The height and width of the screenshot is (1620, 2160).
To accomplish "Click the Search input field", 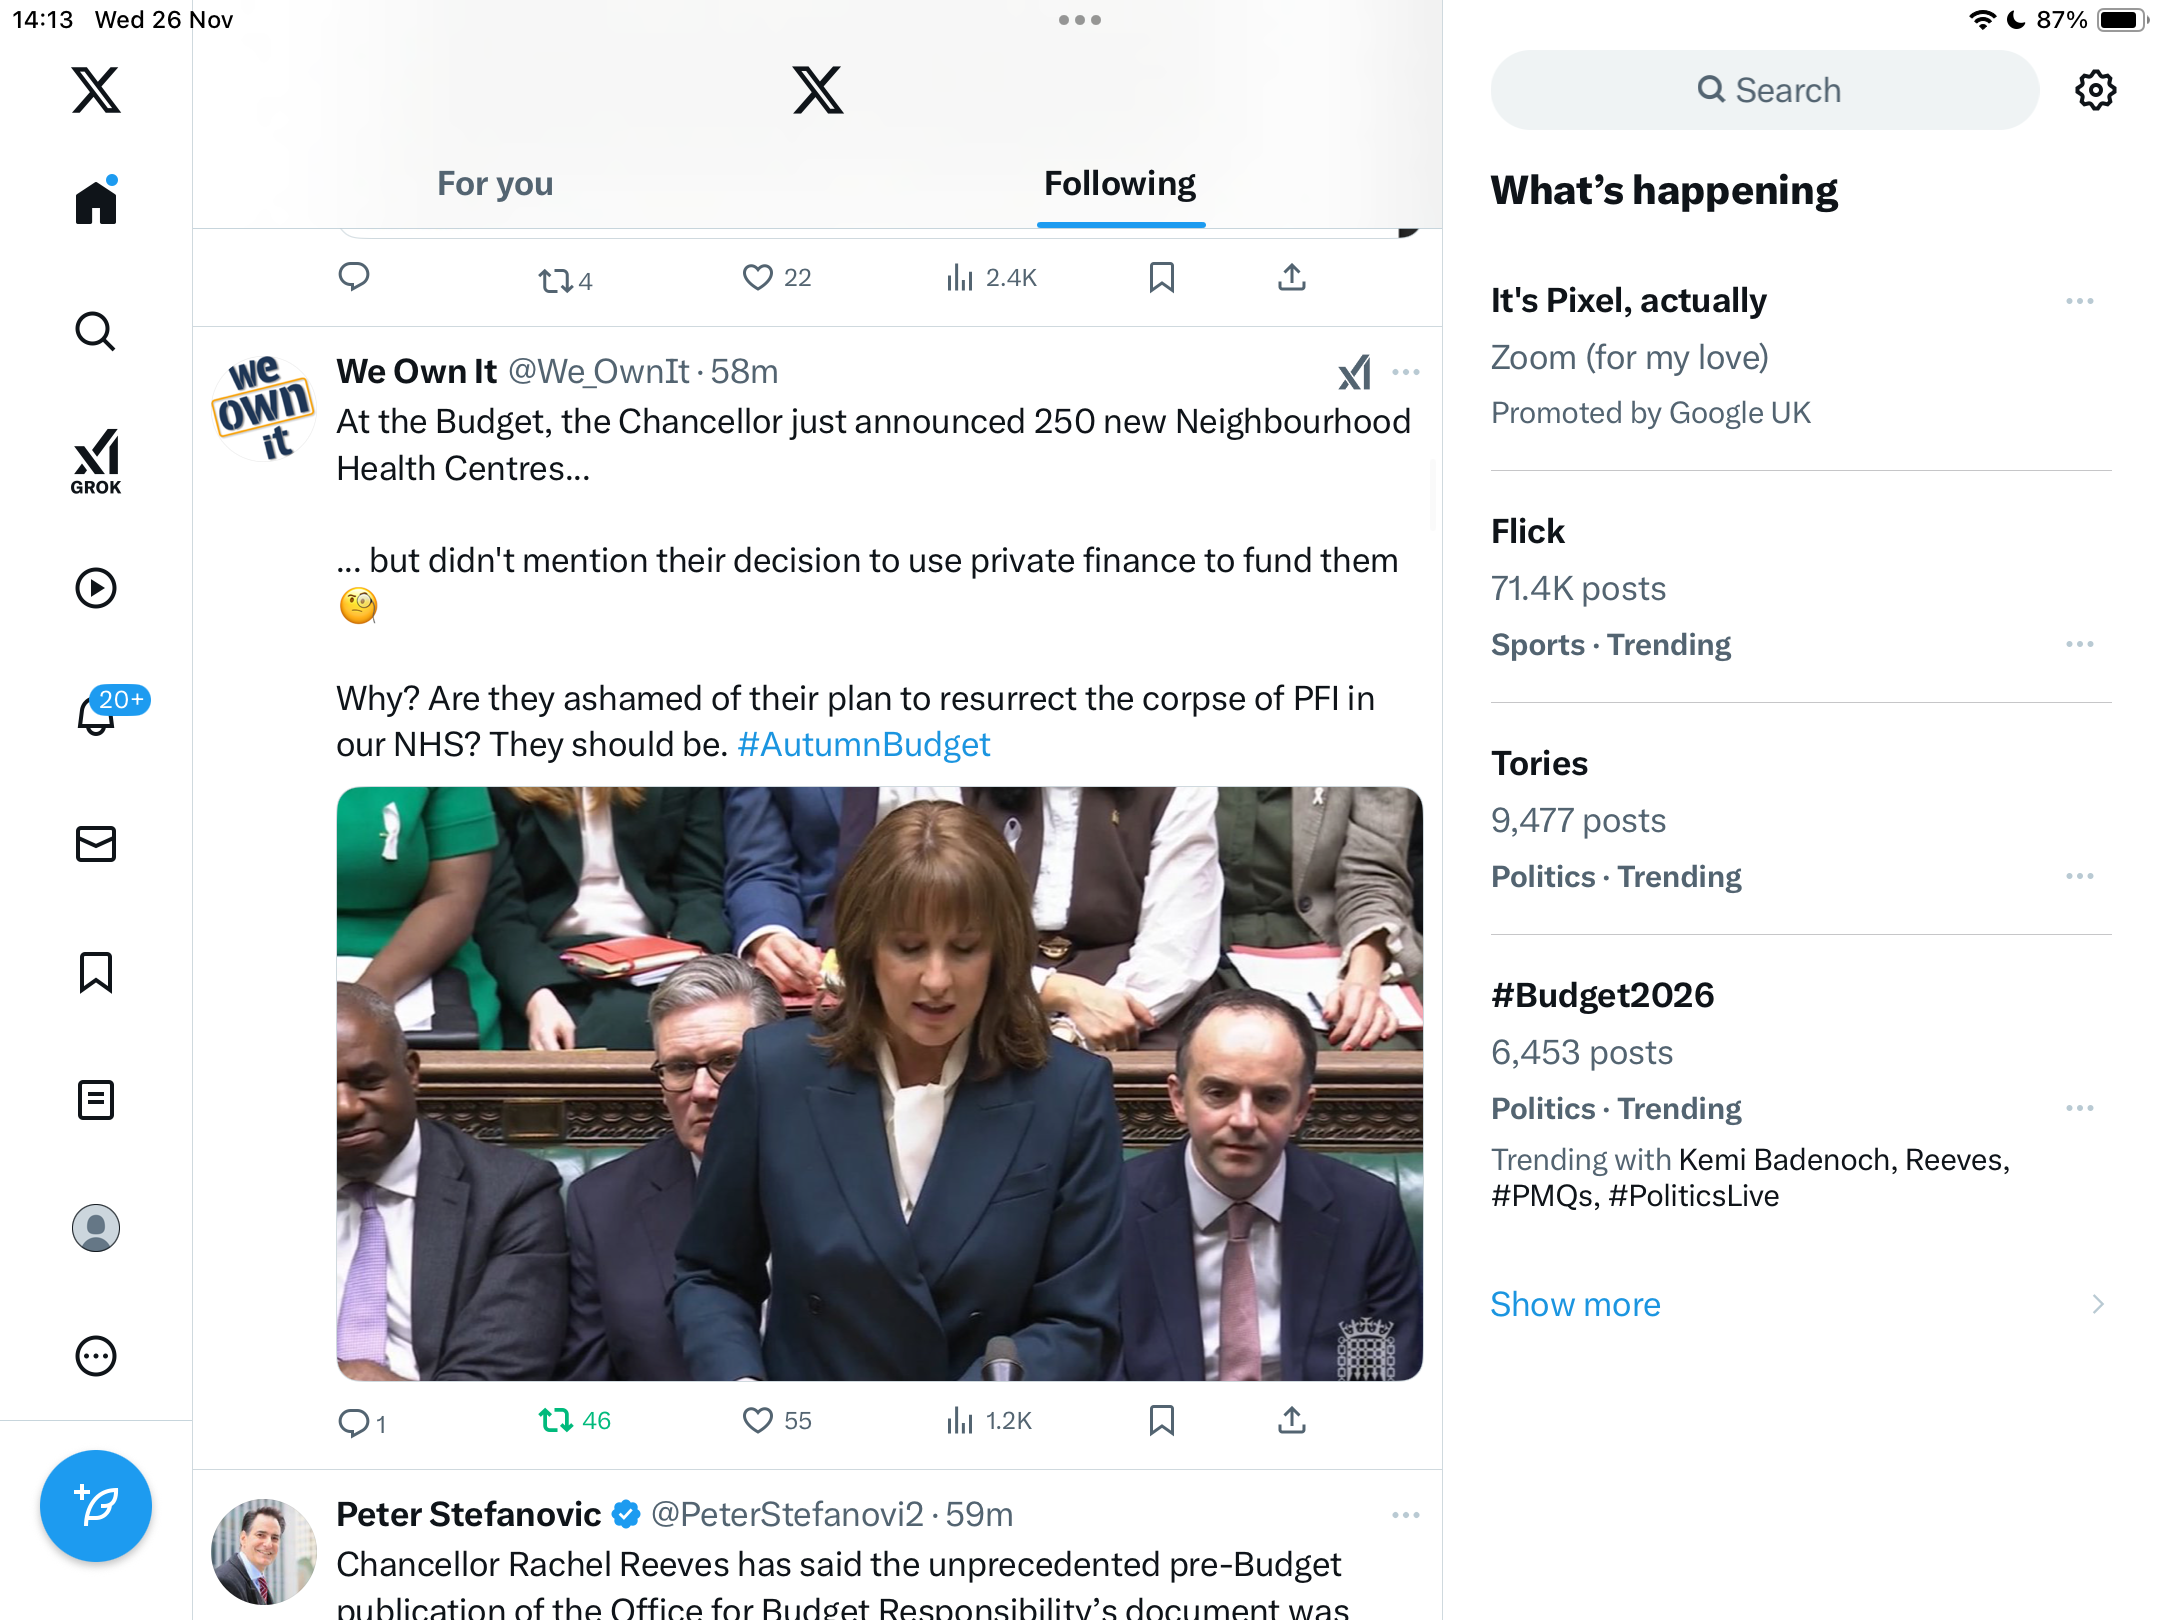I will pyautogui.click(x=1765, y=90).
